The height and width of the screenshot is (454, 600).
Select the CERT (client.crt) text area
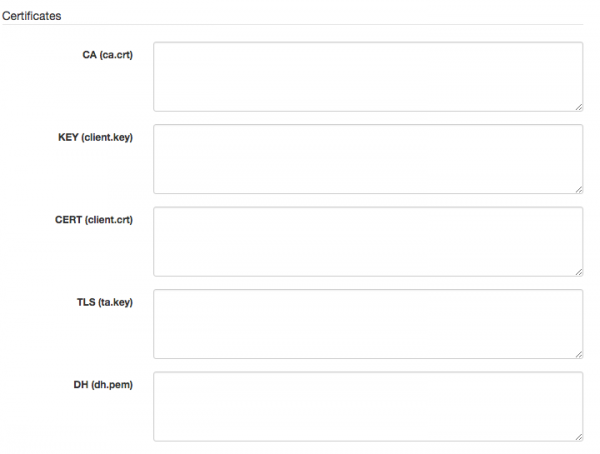pos(368,242)
